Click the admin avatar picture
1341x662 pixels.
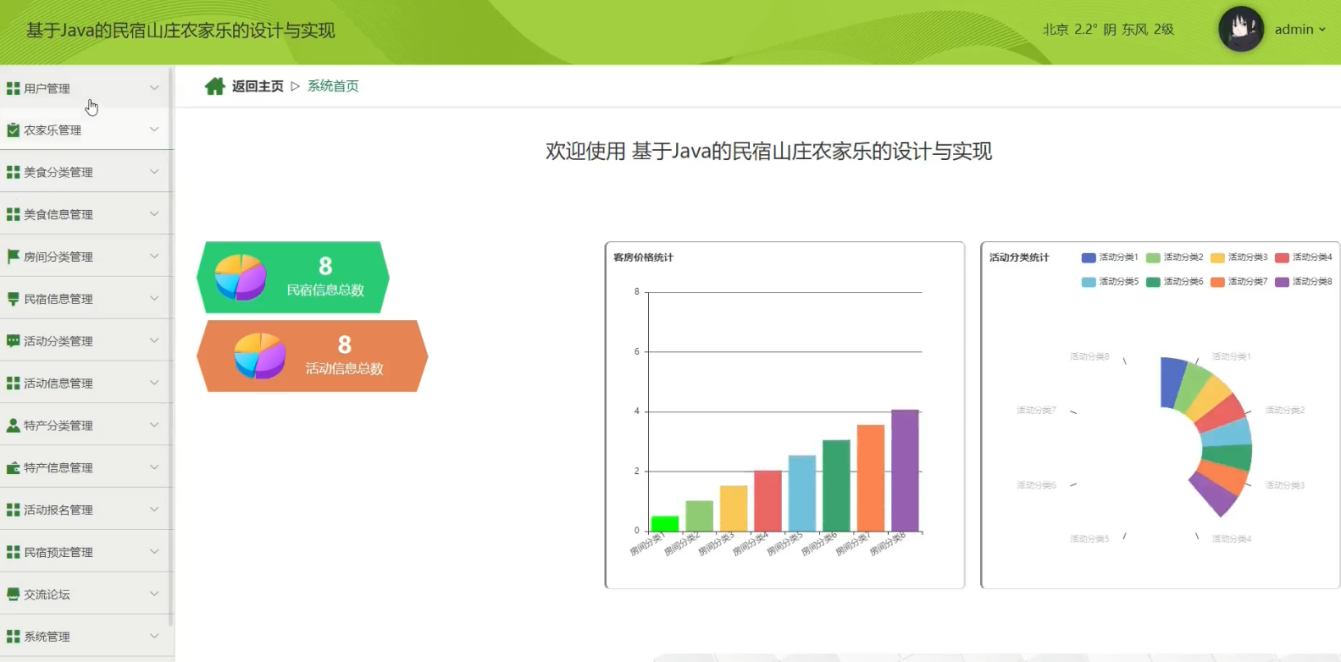[1240, 30]
